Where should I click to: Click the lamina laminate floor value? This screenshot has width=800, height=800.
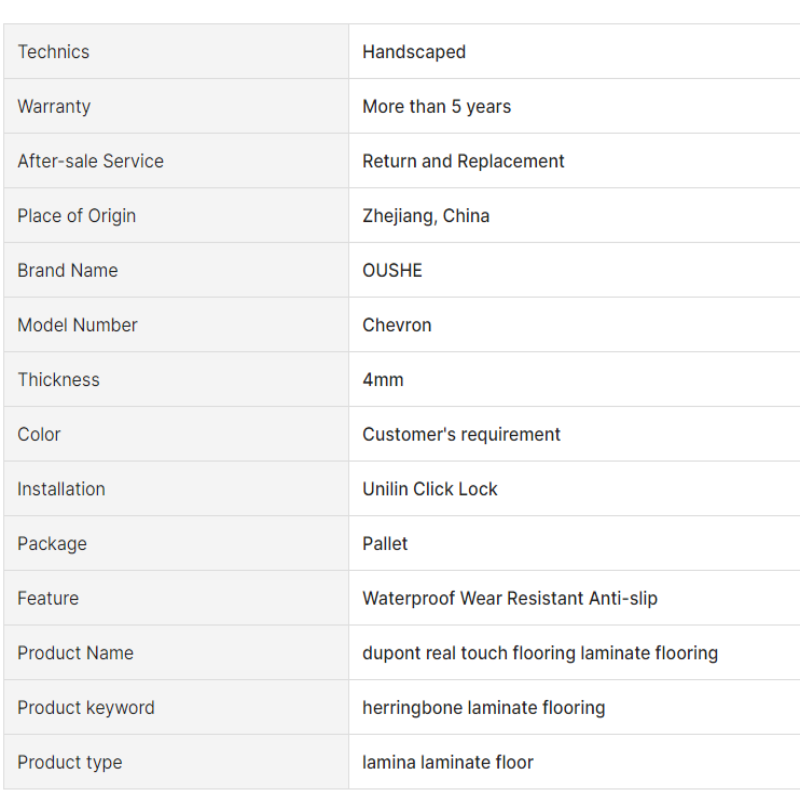click(448, 762)
